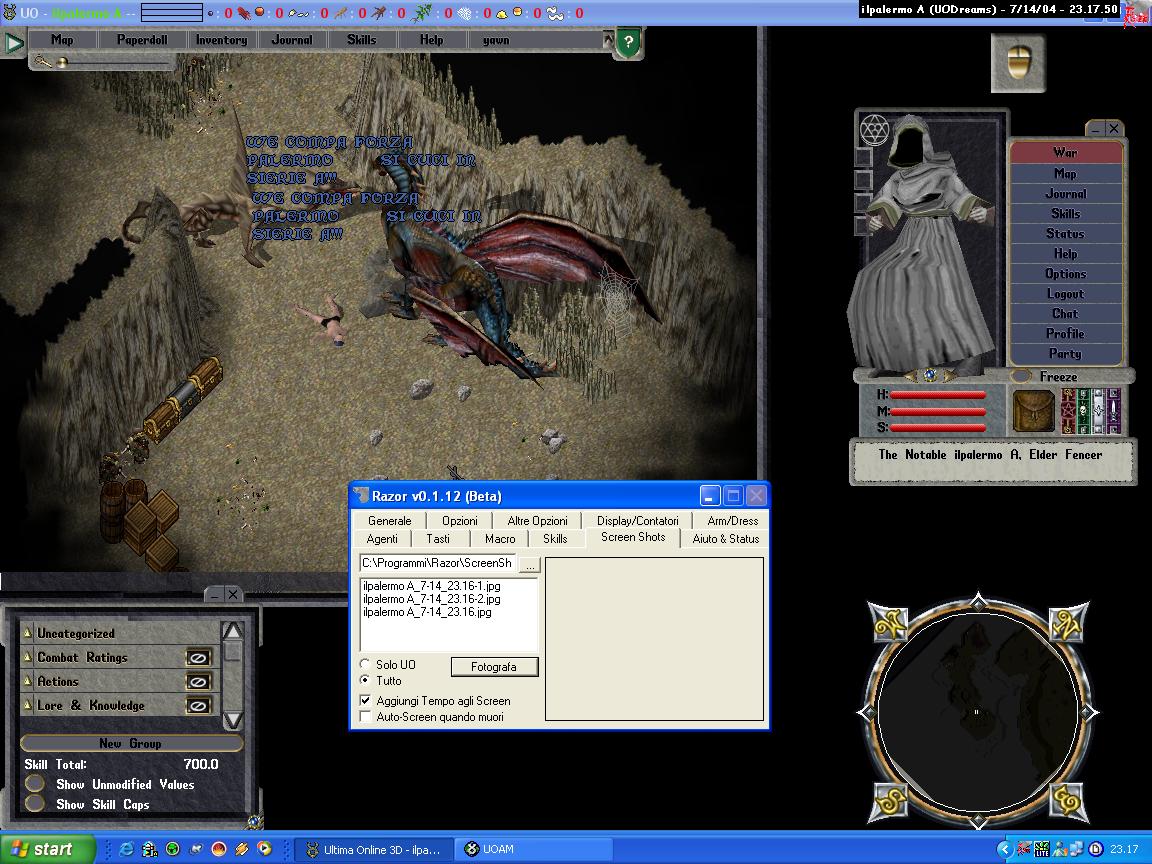Image resolution: width=1152 pixels, height=864 pixels.
Task: Toggle visibility of Combat Ratings group
Action: [x=198, y=658]
